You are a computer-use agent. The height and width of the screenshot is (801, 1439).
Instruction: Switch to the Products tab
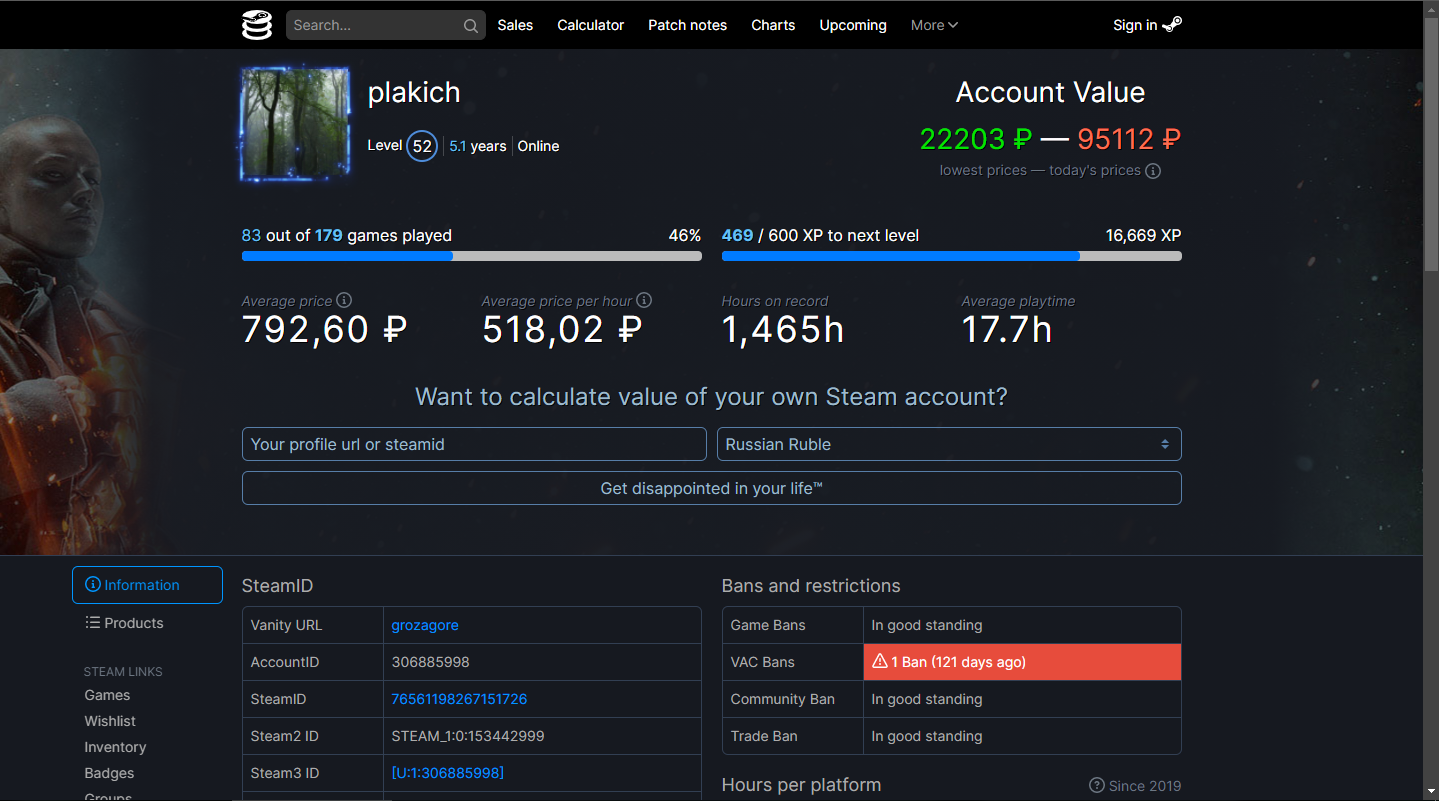click(147, 623)
